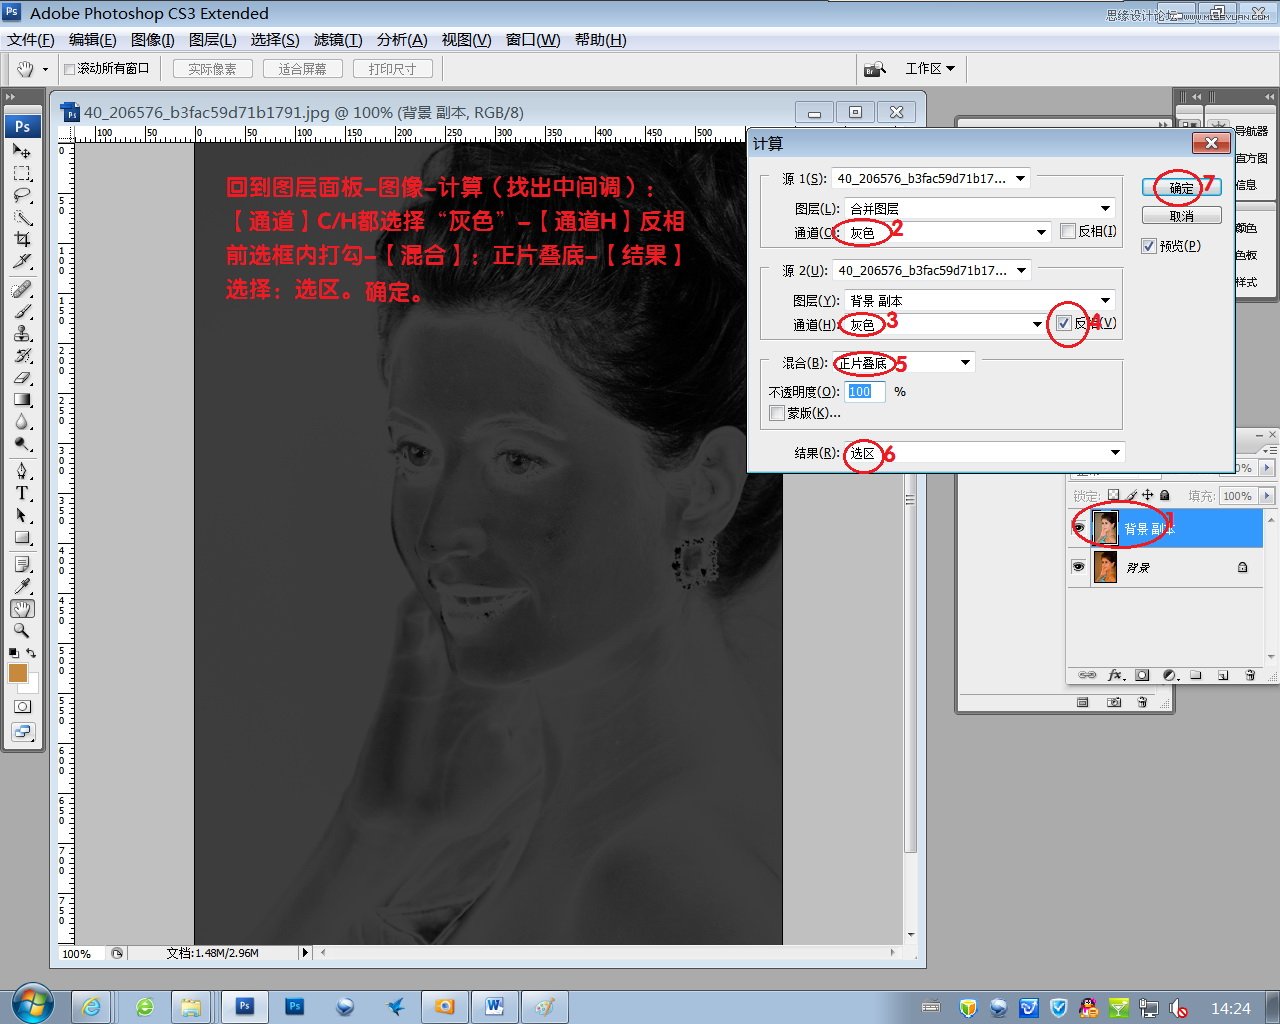Click the foreground color swatch
1280x1024 pixels.
pyautogui.click(x=19, y=673)
